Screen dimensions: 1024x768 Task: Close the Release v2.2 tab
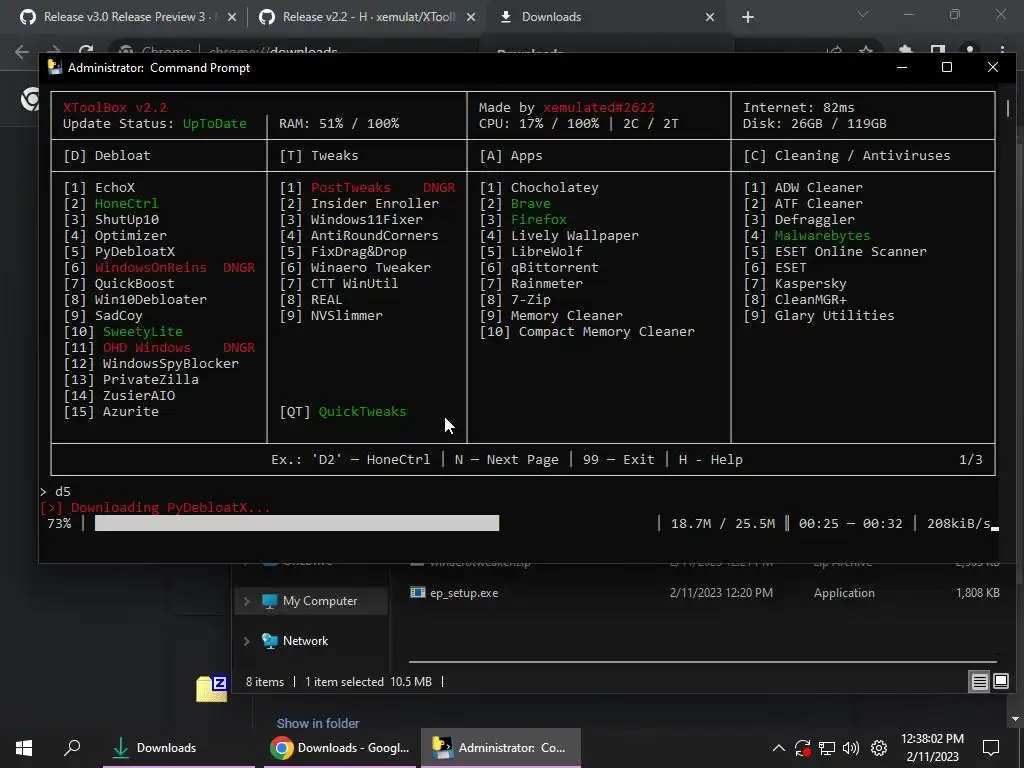click(x=470, y=18)
